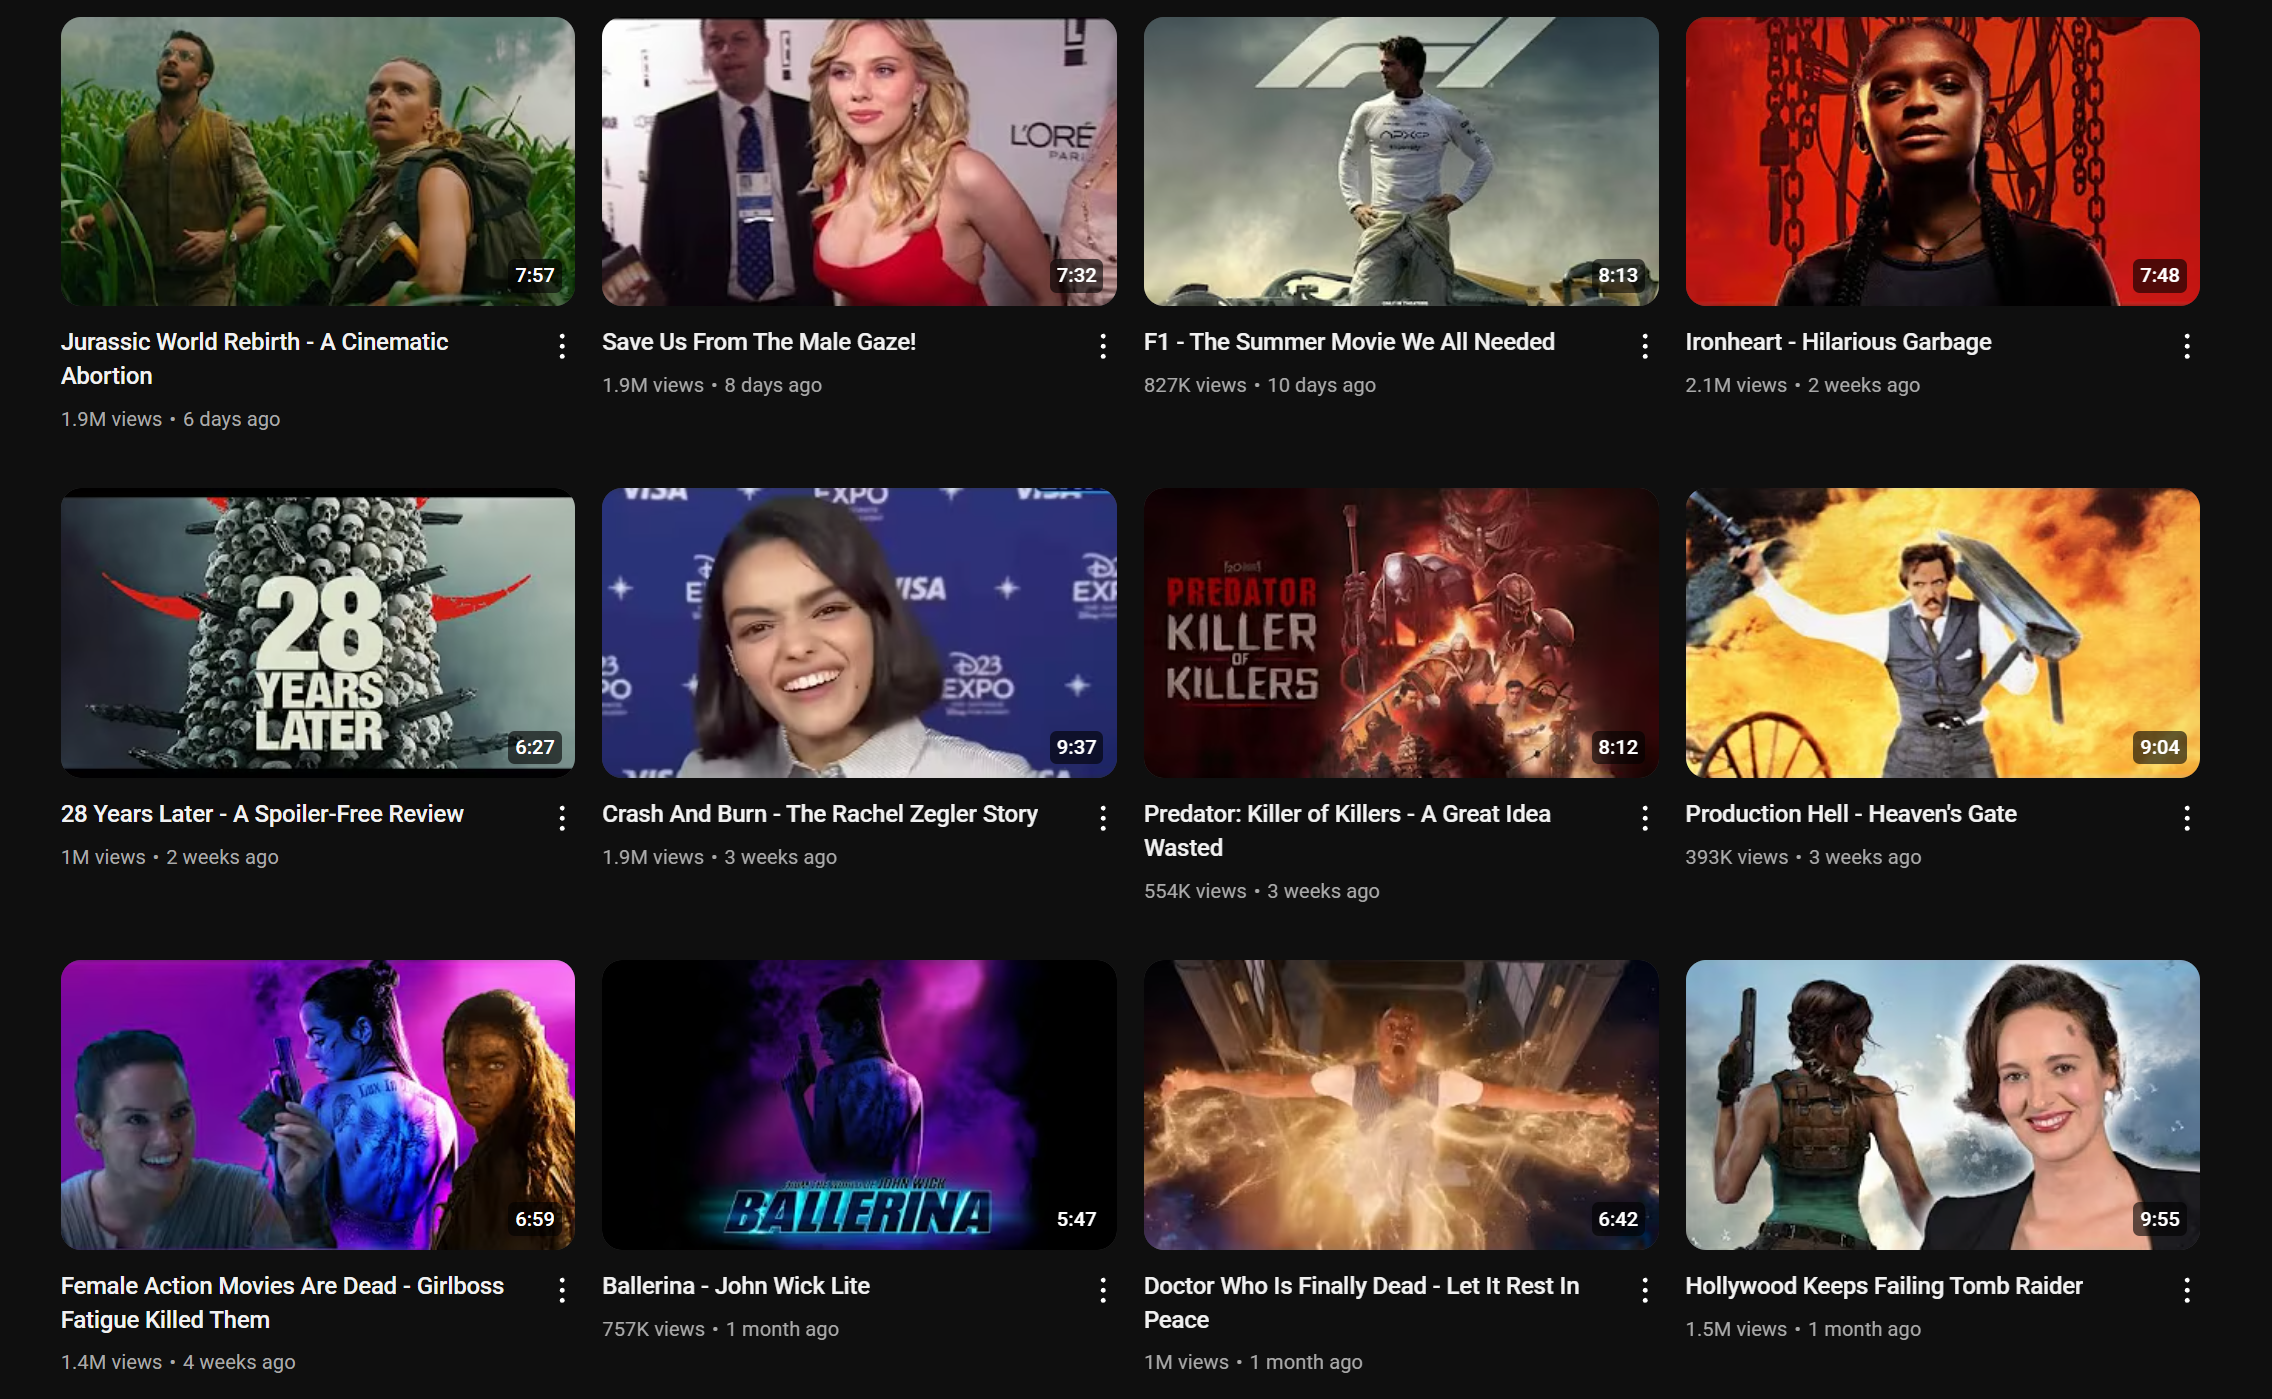Open more actions for Predator Killer of Killers
Screen dimensions: 2272x1399
[x=1645, y=818]
